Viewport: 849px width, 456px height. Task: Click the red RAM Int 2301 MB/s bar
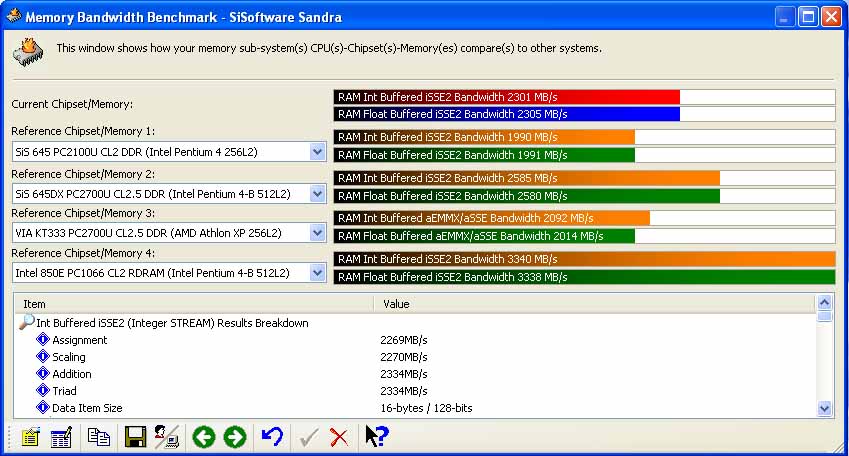click(x=506, y=97)
